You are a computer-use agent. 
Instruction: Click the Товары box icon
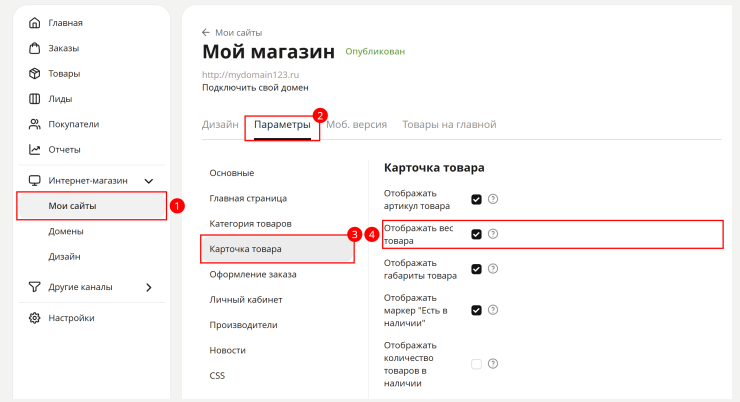coord(34,74)
